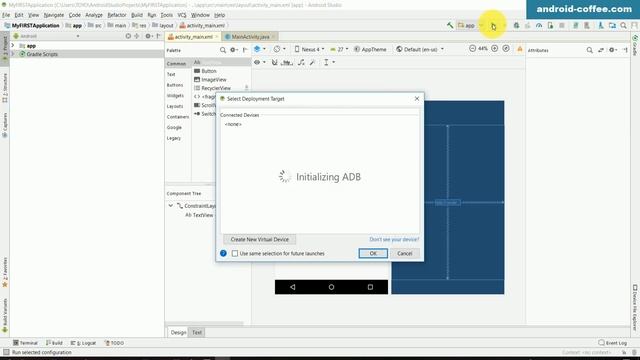
Task: Open the design surface layers dropdown
Action: point(260,49)
